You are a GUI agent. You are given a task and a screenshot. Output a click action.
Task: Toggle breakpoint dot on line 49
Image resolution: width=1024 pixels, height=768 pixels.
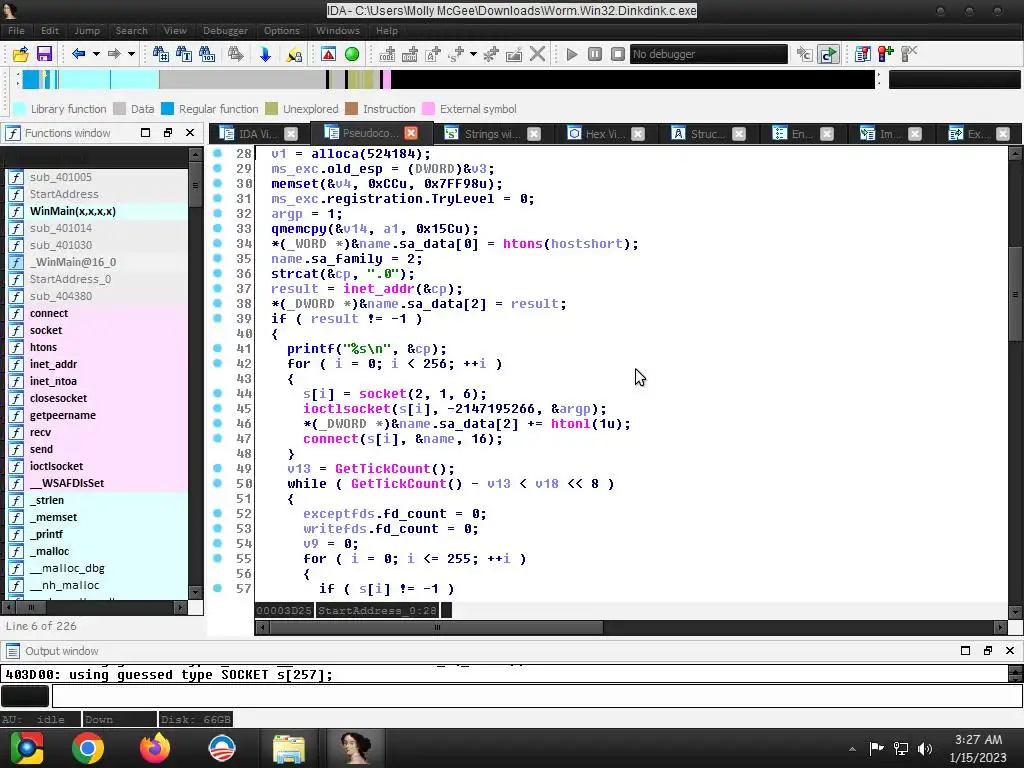tap(217, 468)
